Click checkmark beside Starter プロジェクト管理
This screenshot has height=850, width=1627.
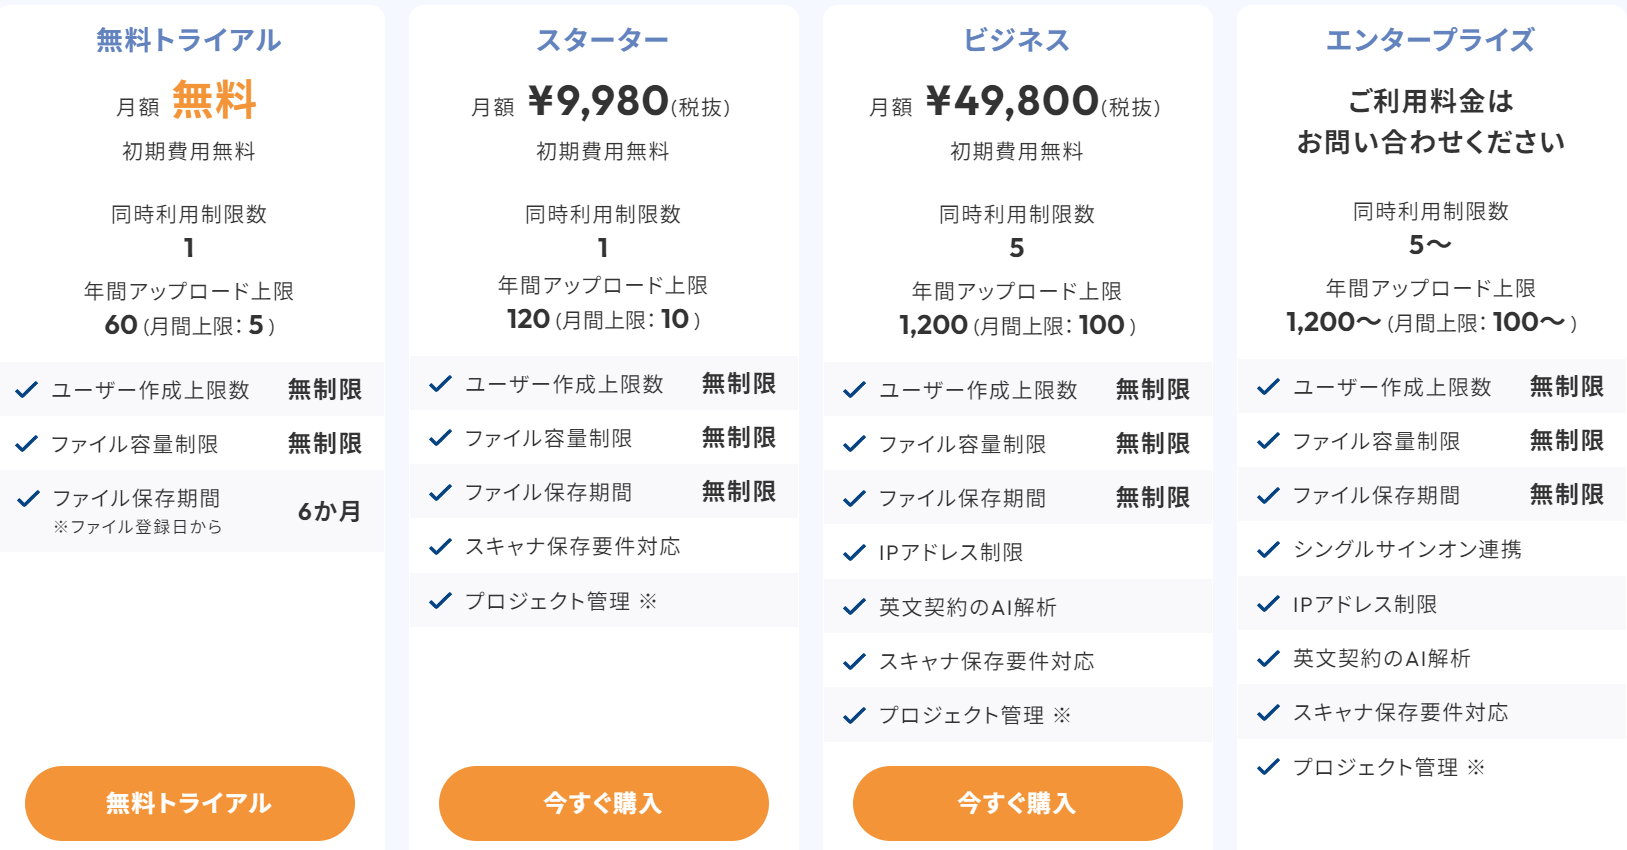(x=441, y=601)
